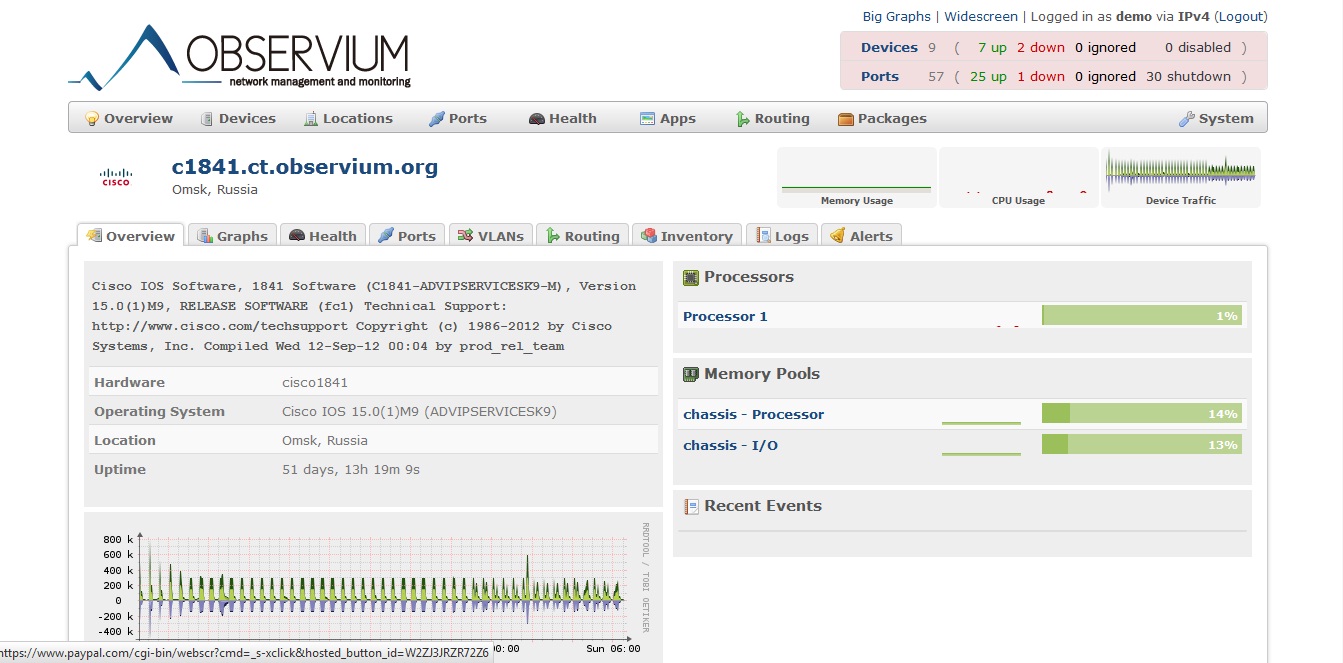Screen dimensions: 1343x663
Task: Click the Logout link
Action: (1241, 16)
